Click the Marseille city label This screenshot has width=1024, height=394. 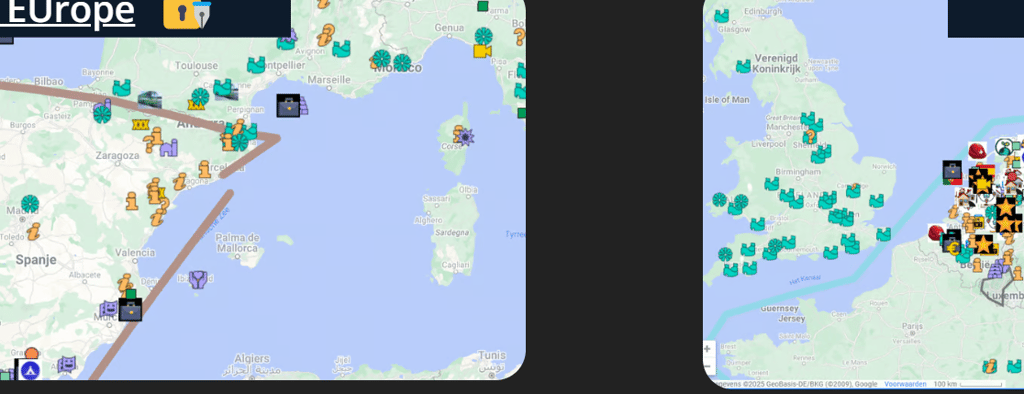328,79
